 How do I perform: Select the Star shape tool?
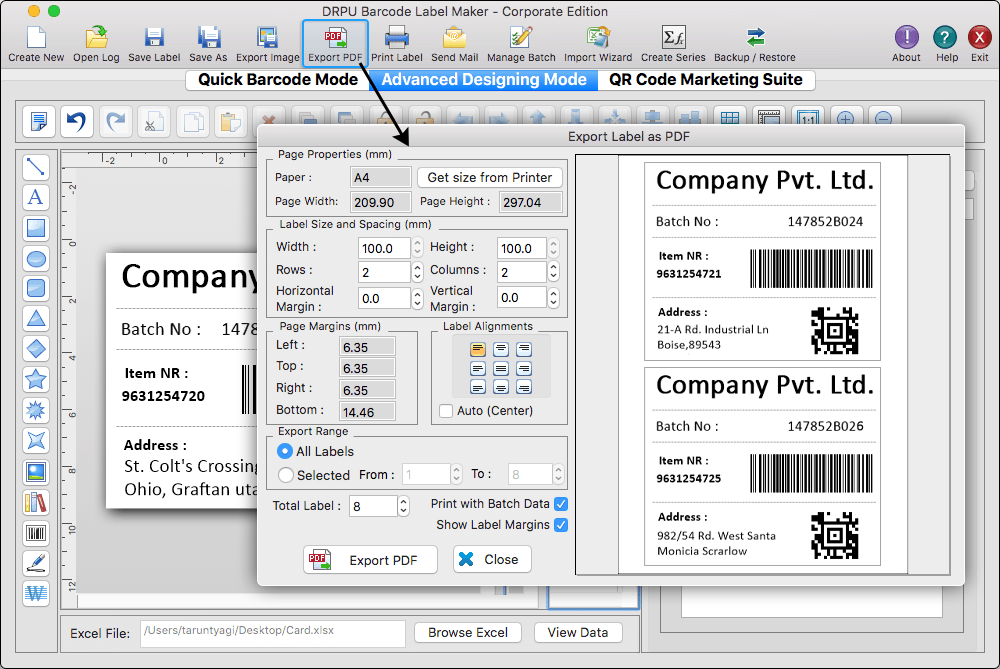pyautogui.click(x=36, y=379)
